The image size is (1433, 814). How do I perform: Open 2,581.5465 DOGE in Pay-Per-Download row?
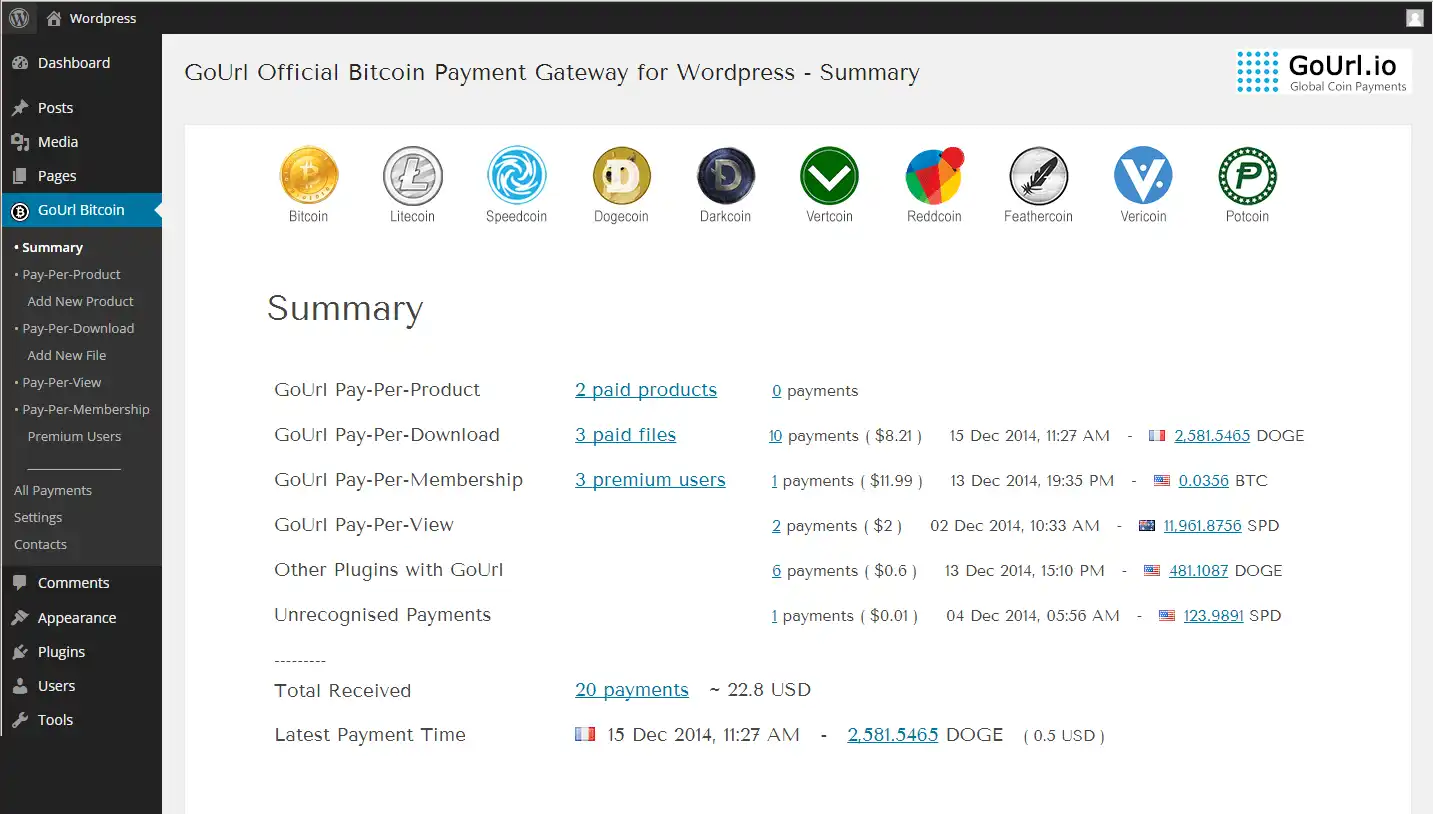tap(1212, 436)
